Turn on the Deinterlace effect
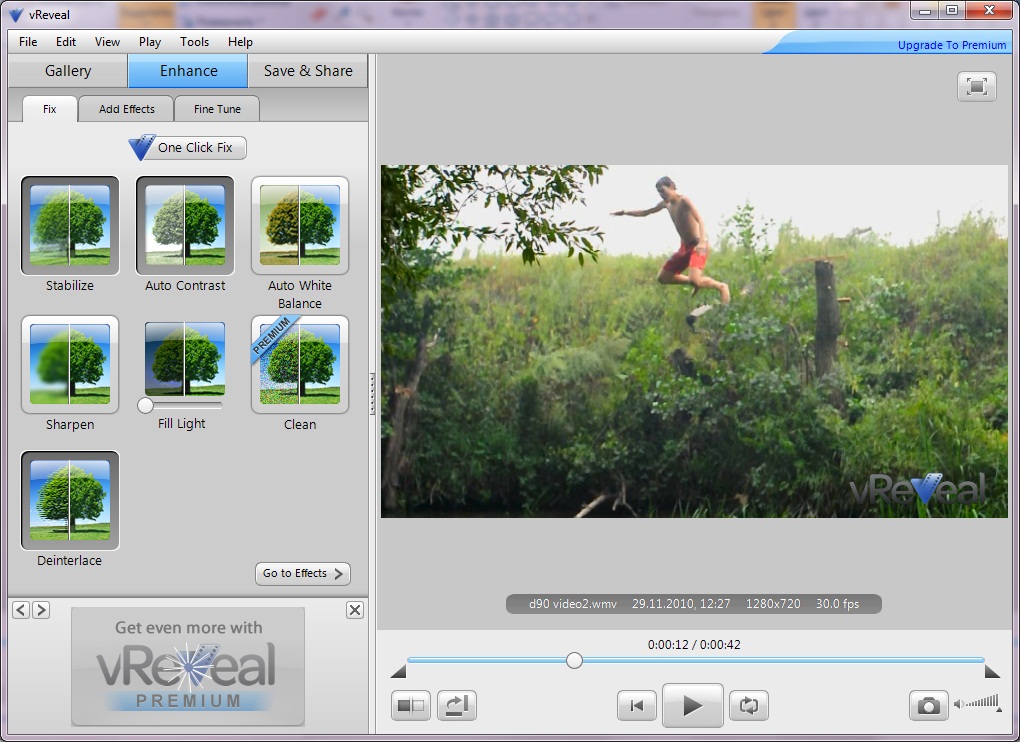This screenshot has height=742, width=1020. pyautogui.click(x=70, y=500)
